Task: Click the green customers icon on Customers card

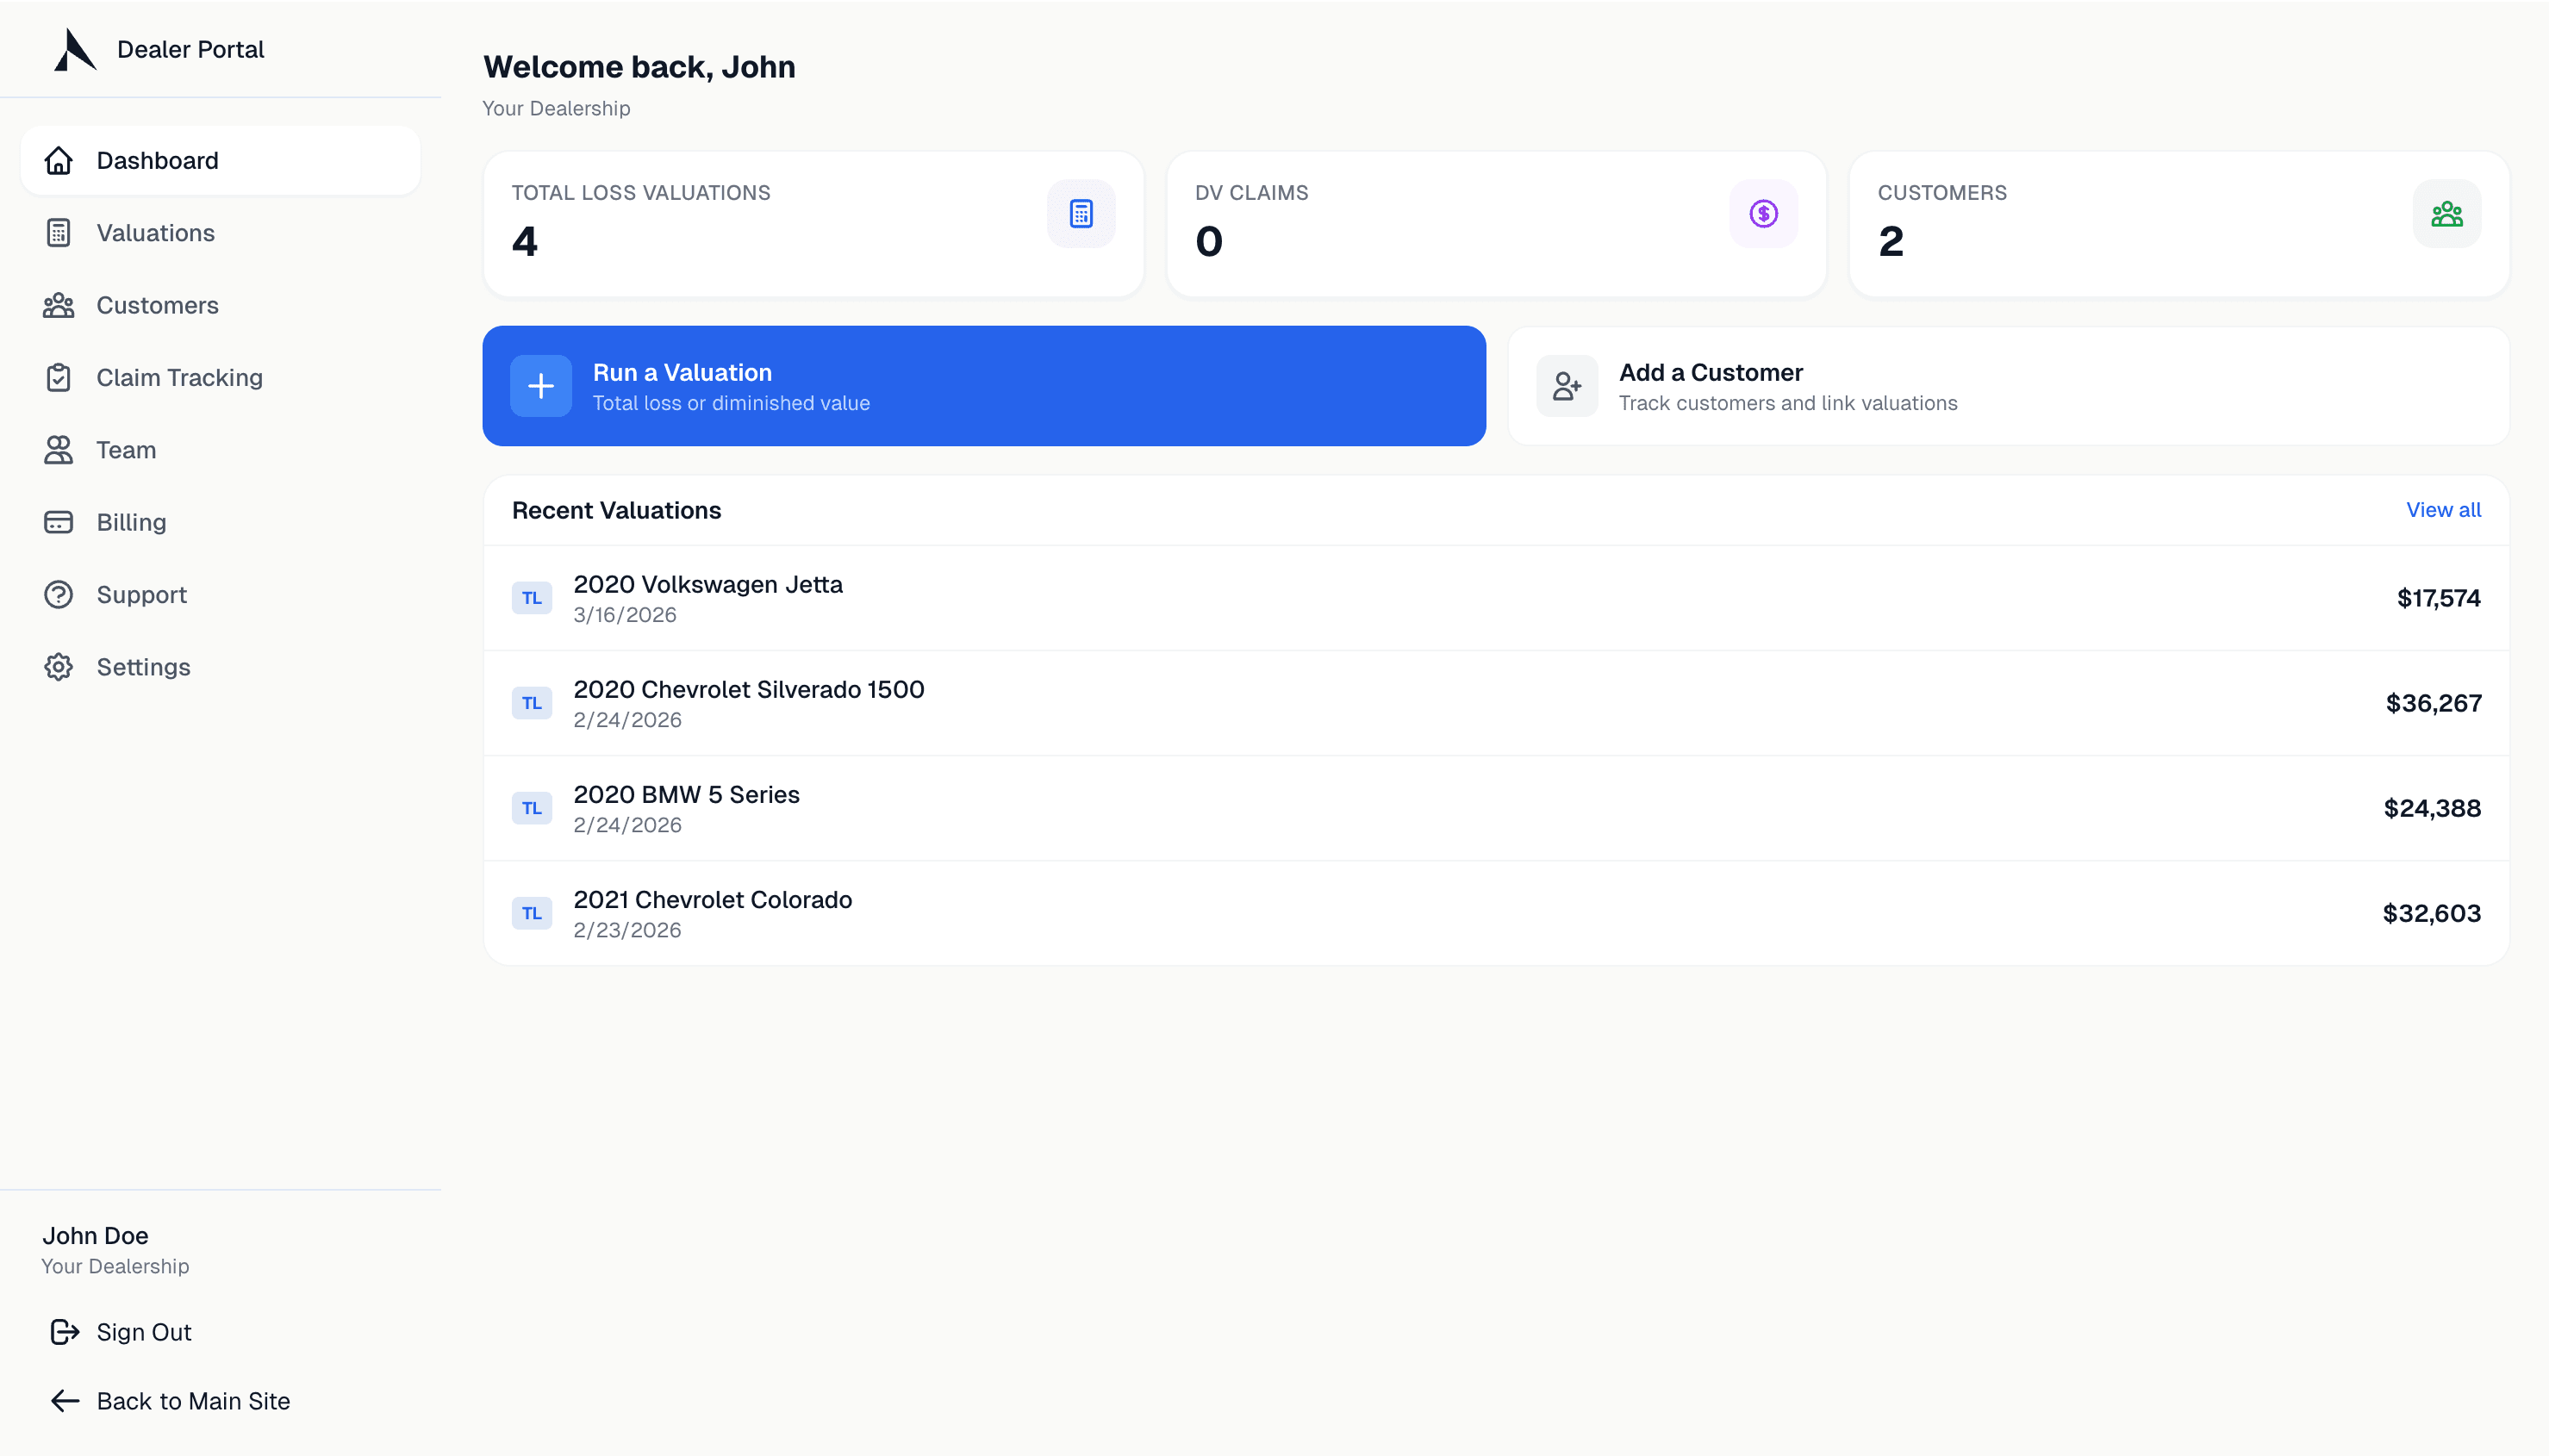Action: point(2446,212)
